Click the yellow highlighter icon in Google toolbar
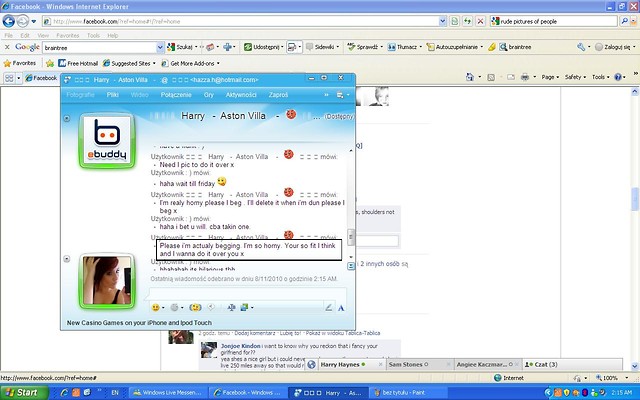This screenshot has height=400, width=640. [x=492, y=47]
